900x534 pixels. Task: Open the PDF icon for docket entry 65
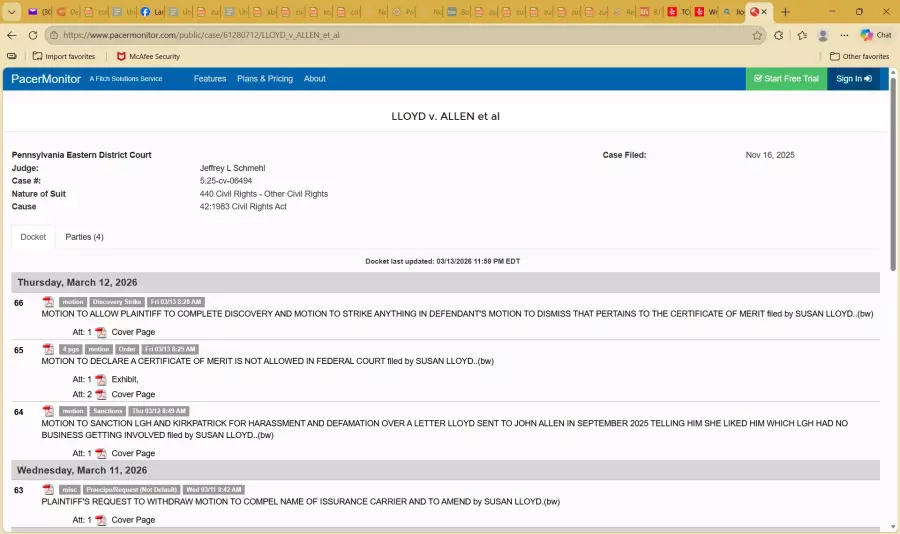[x=48, y=349]
